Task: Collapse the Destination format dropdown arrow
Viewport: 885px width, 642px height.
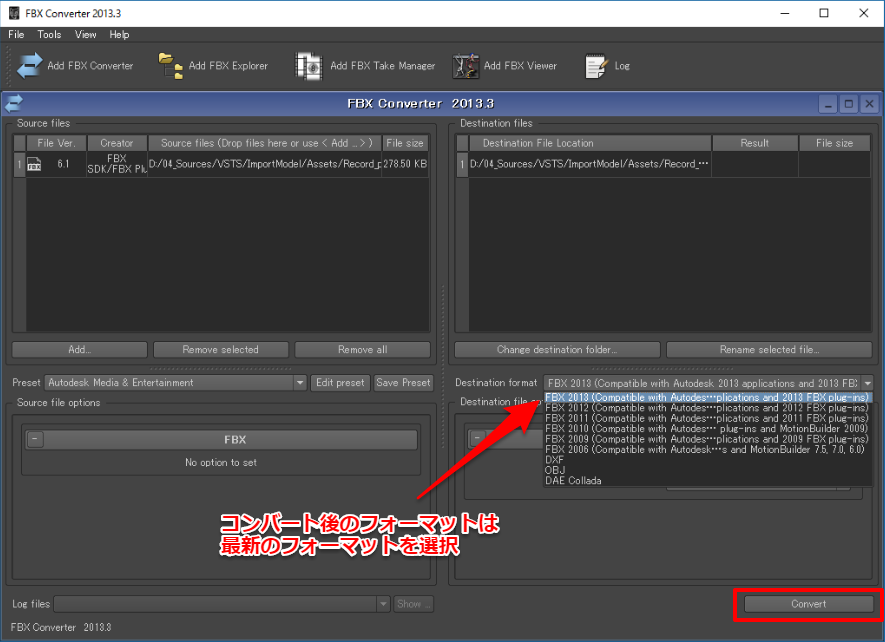Action: pyautogui.click(x=867, y=383)
